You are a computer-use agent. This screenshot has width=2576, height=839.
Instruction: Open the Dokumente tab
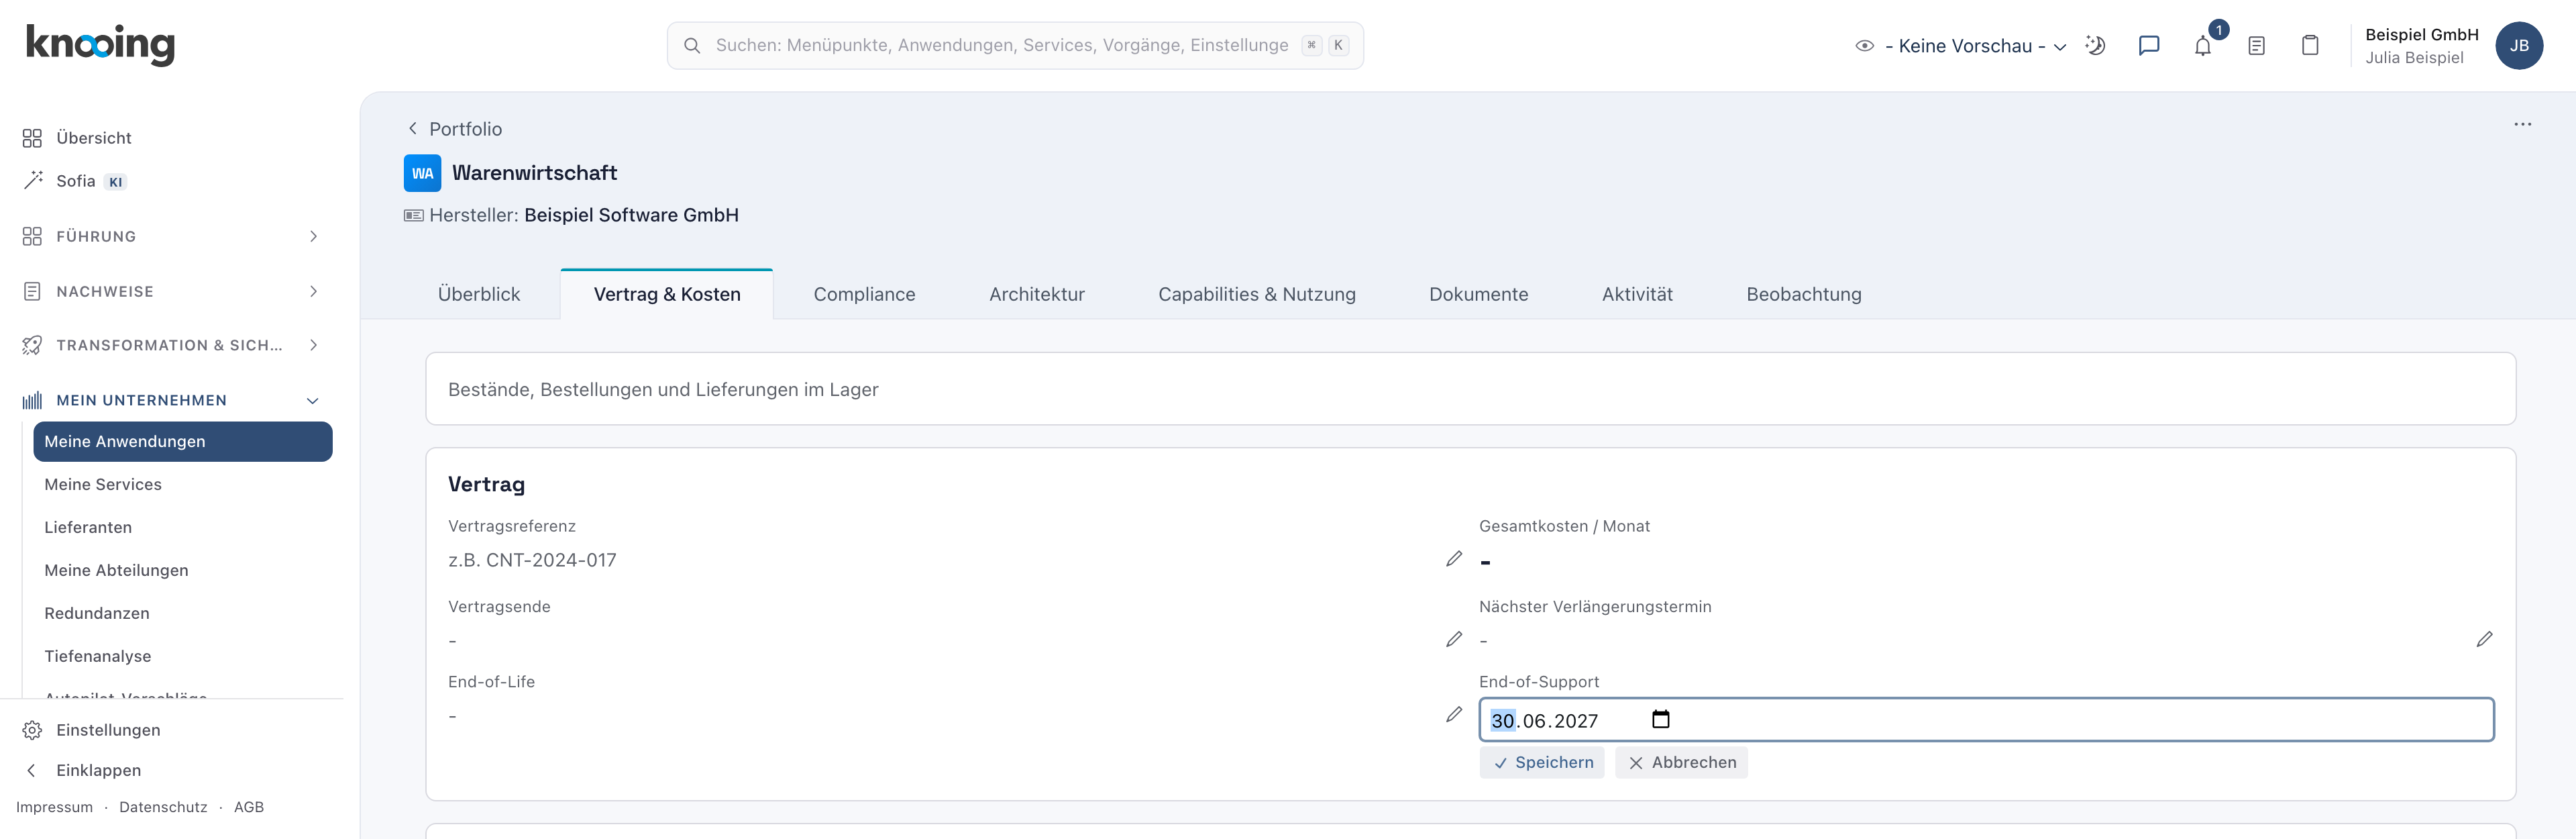pyautogui.click(x=1479, y=294)
